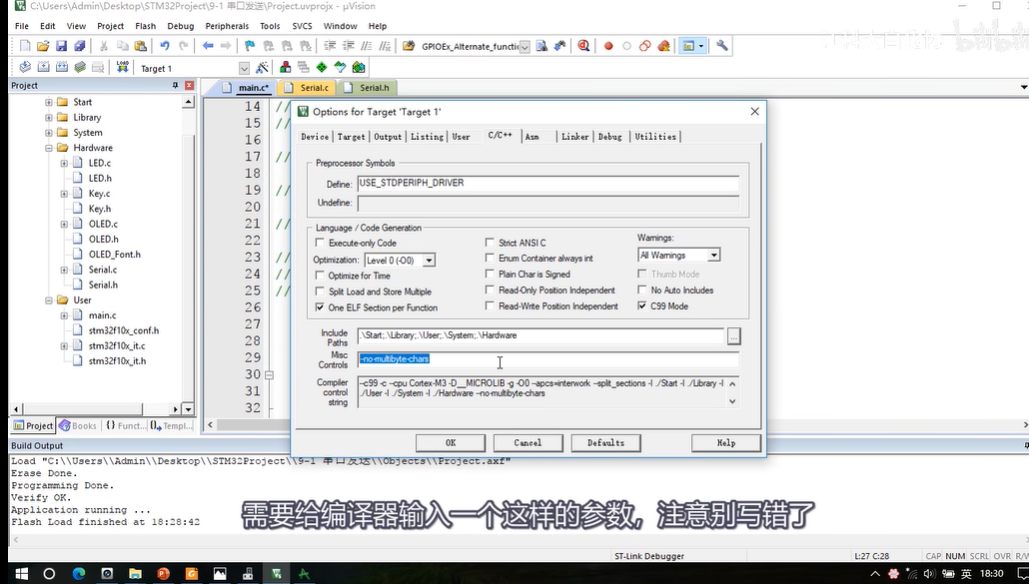1029x584 pixels.
Task: Toggle No Auto Includes checkbox
Action: click(642, 289)
